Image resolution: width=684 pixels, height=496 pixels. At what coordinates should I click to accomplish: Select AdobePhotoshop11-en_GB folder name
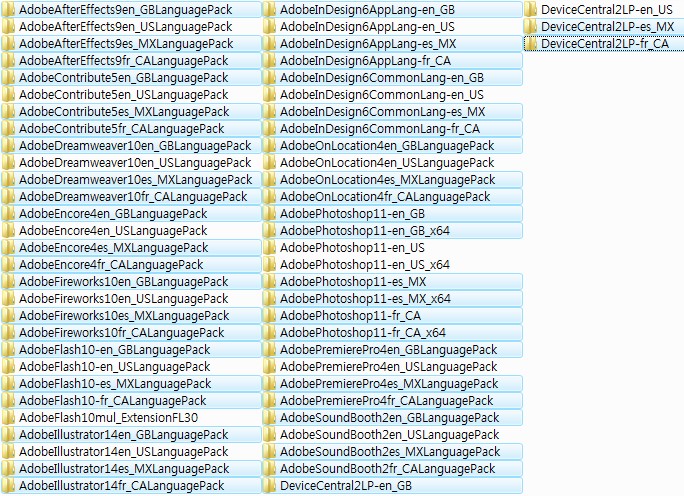[352, 214]
